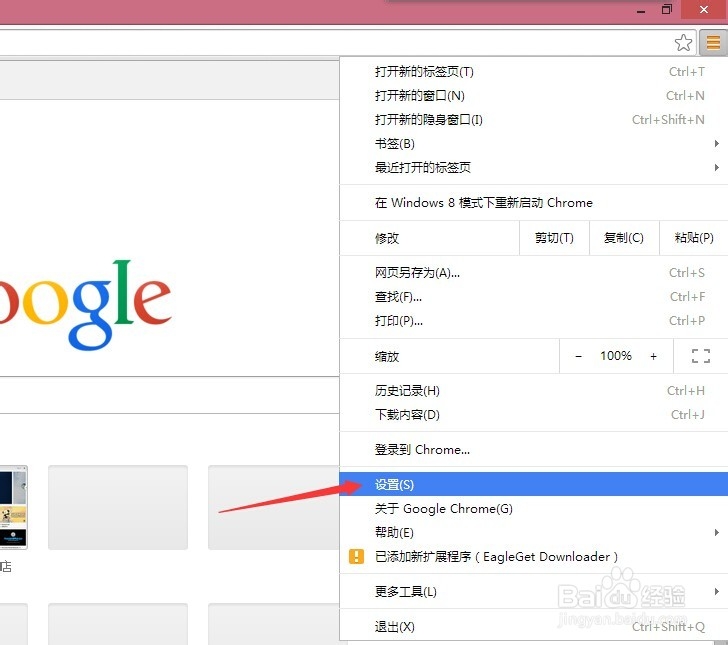This screenshot has height=645, width=728.
Task: Open the Chrome hamburger menu button
Action: tap(713, 43)
